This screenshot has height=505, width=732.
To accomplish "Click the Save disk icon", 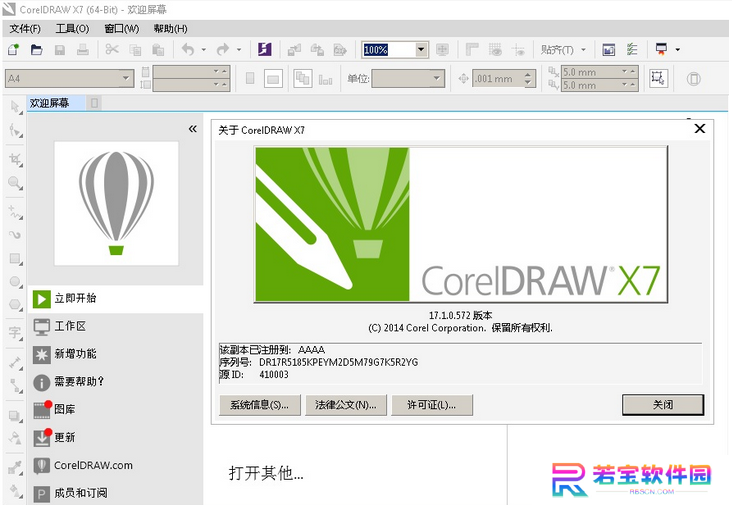I will (x=60, y=49).
